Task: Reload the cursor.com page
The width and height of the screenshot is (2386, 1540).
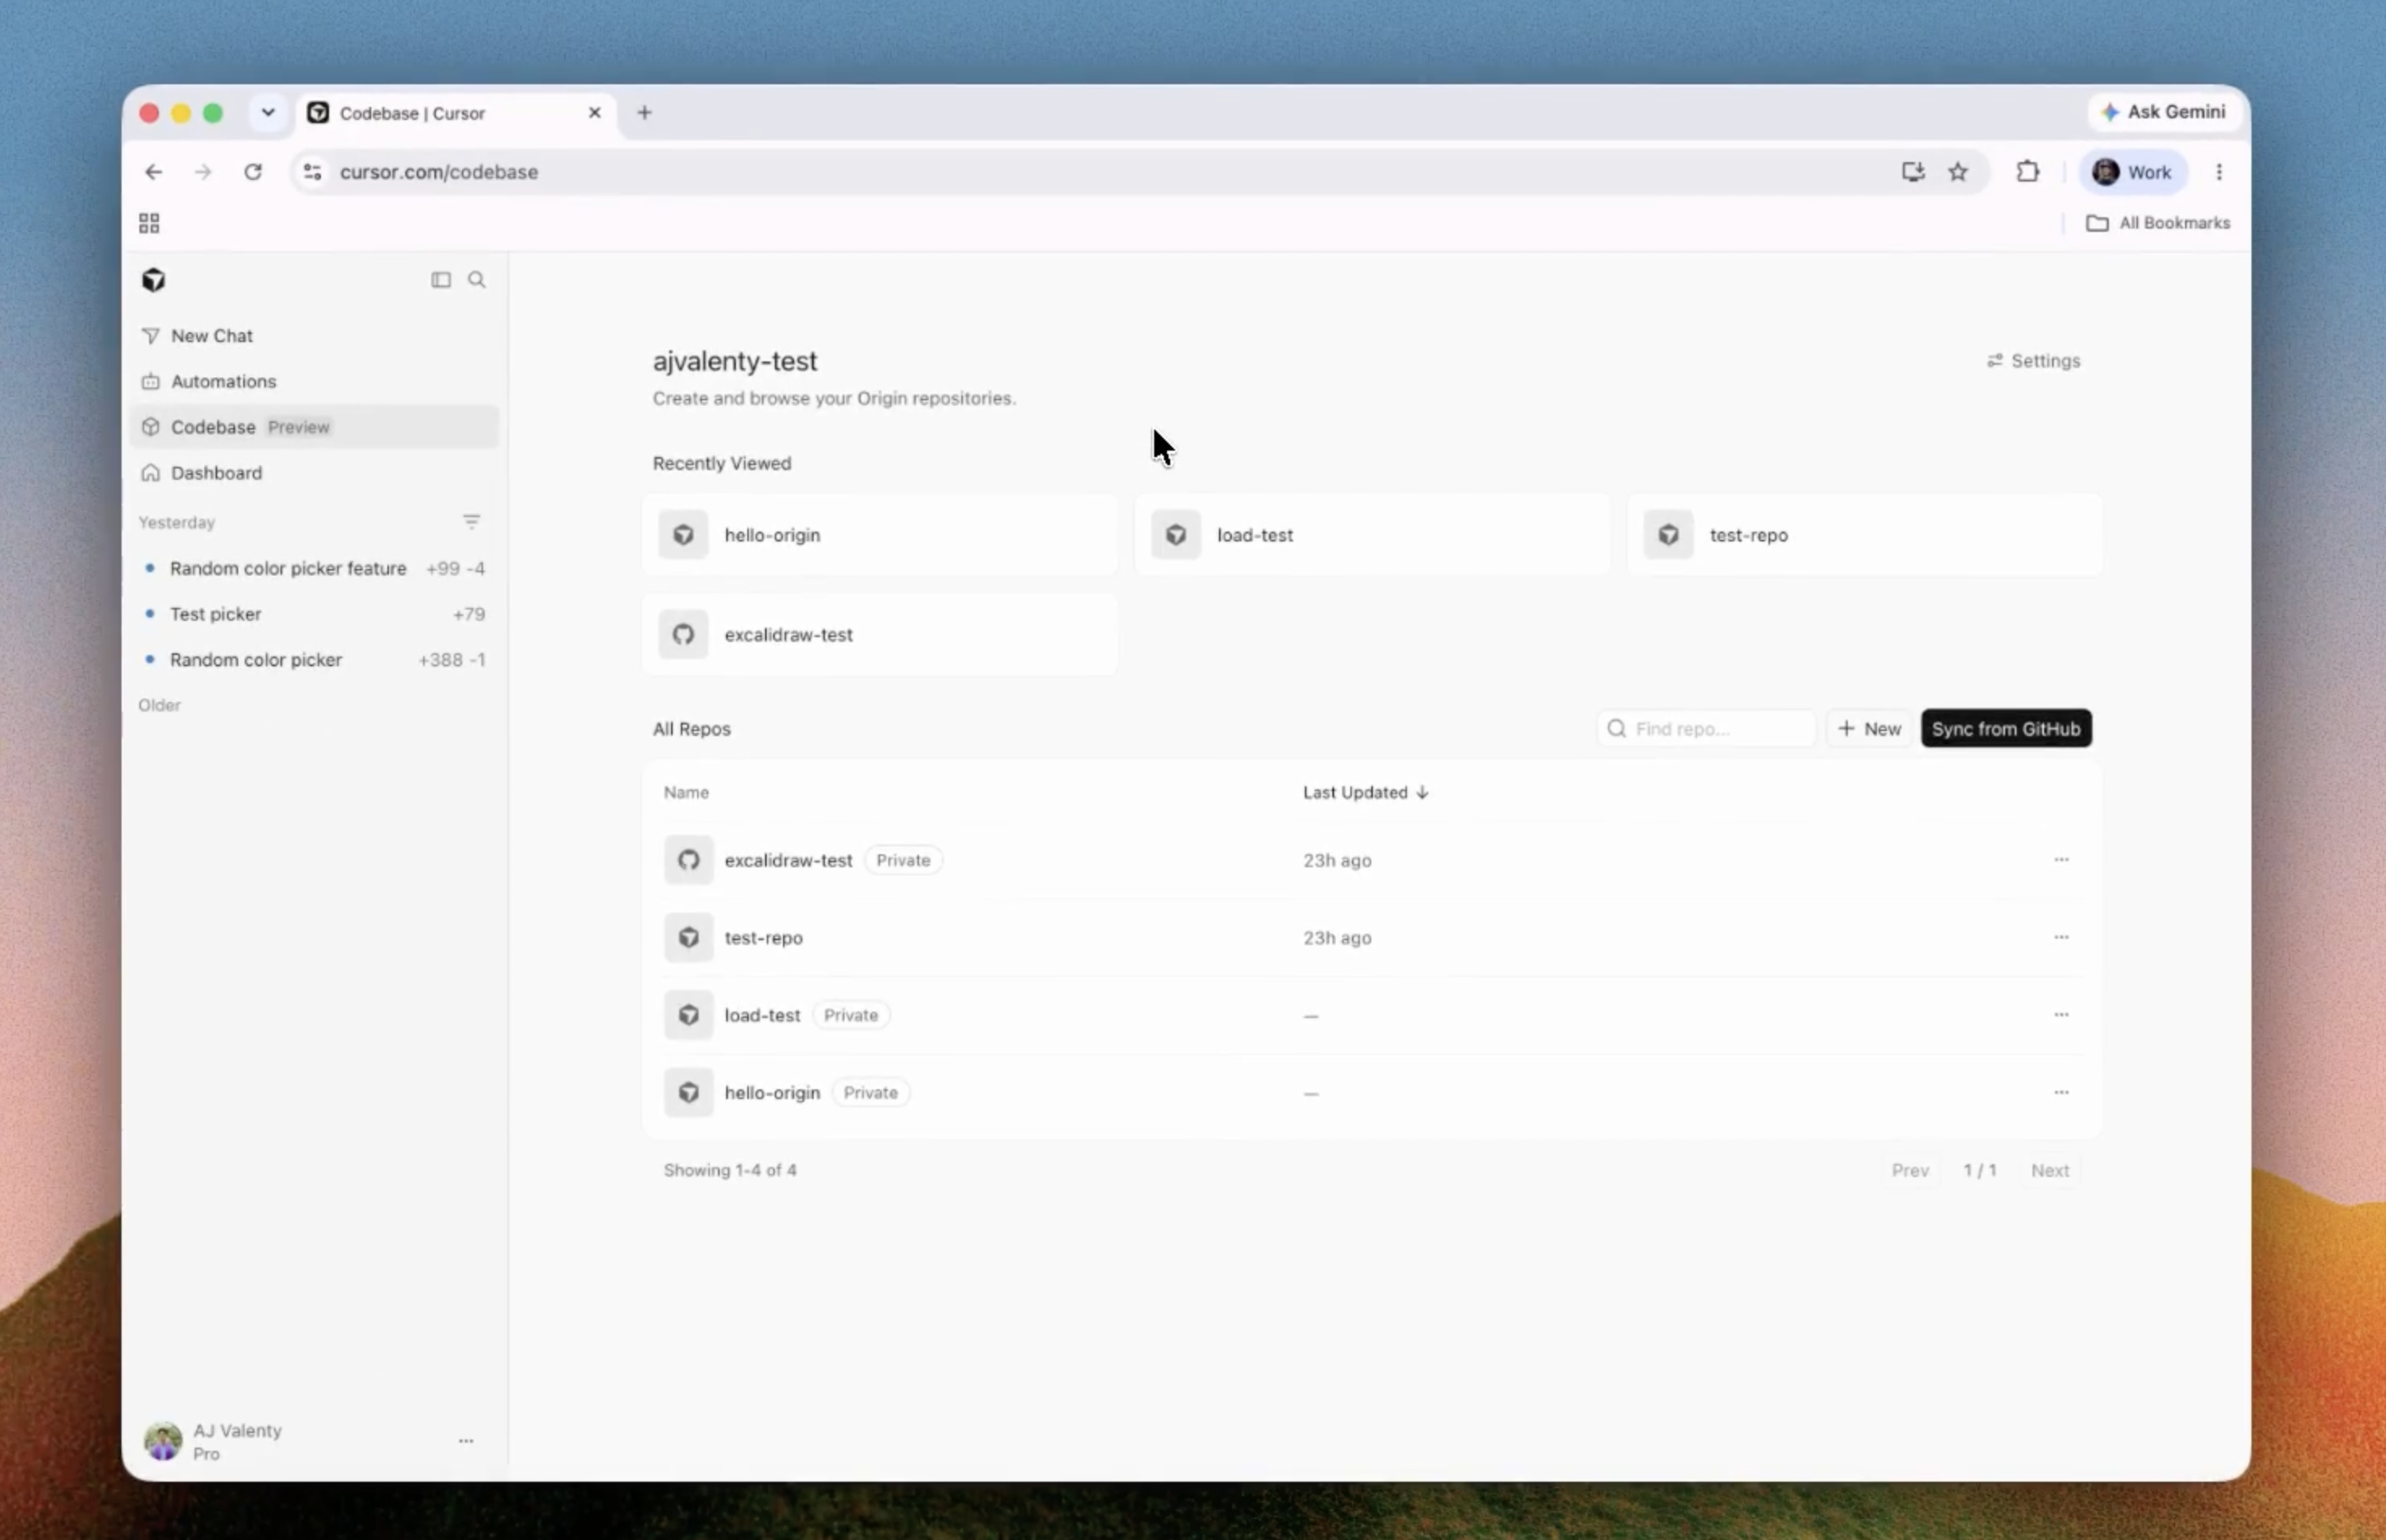Action: [x=253, y=172]
